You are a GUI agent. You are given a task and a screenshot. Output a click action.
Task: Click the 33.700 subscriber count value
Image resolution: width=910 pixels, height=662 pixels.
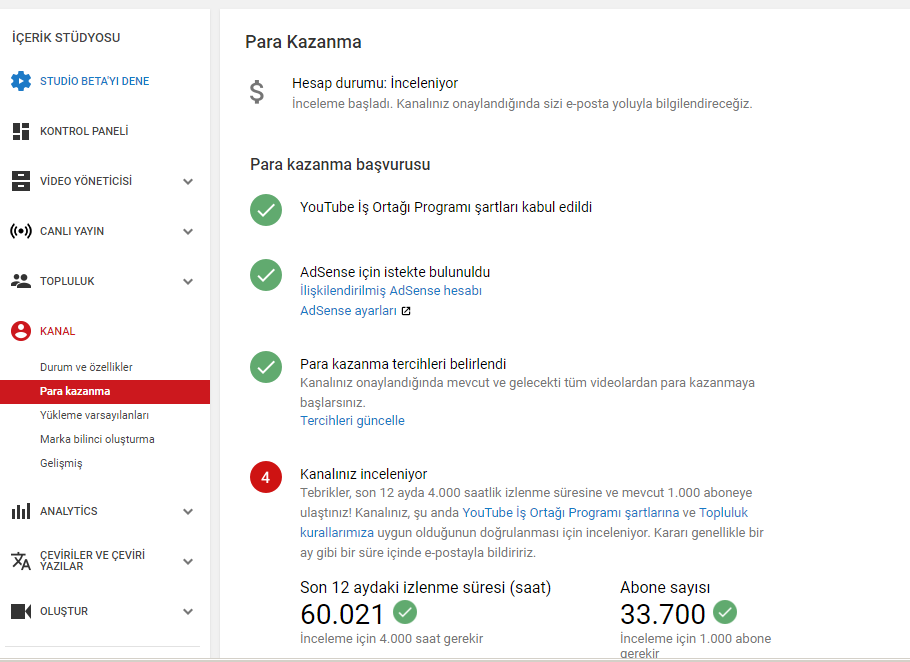[x=662, y=614]
